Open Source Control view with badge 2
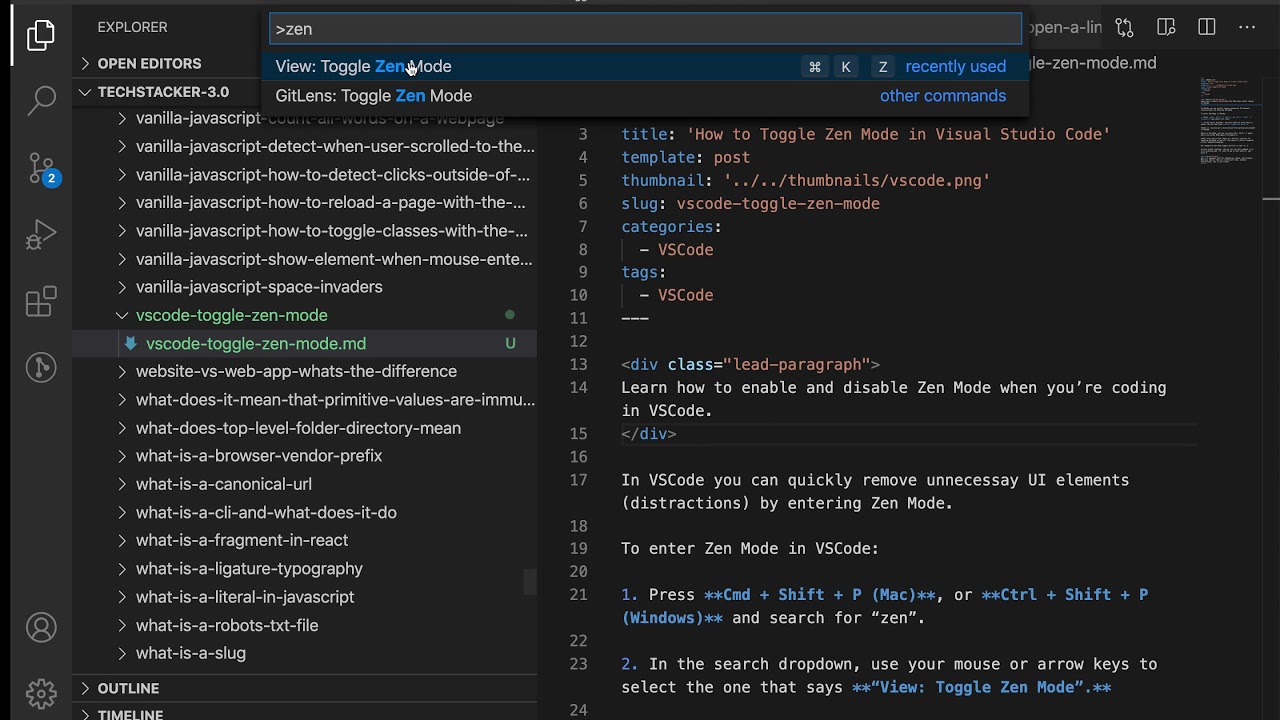The image size is (1280, 720). click(41, 169)
